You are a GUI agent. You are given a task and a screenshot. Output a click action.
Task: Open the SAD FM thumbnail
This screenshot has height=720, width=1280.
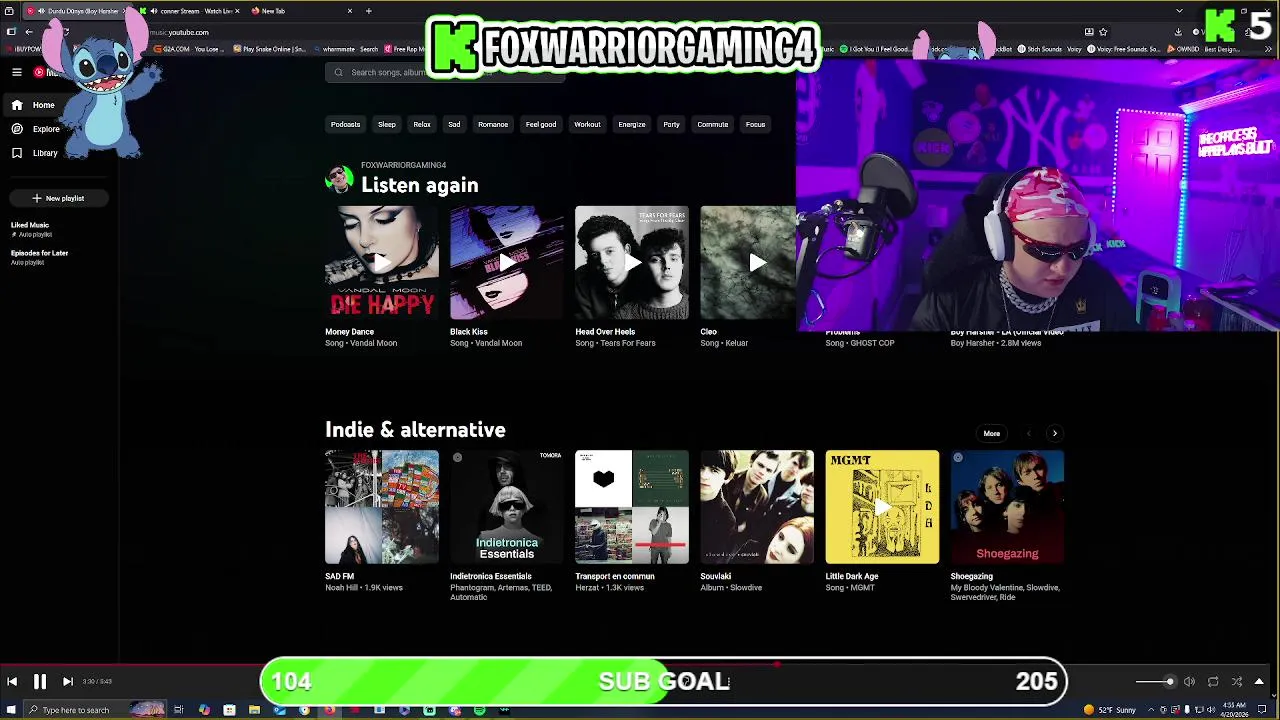382,507
